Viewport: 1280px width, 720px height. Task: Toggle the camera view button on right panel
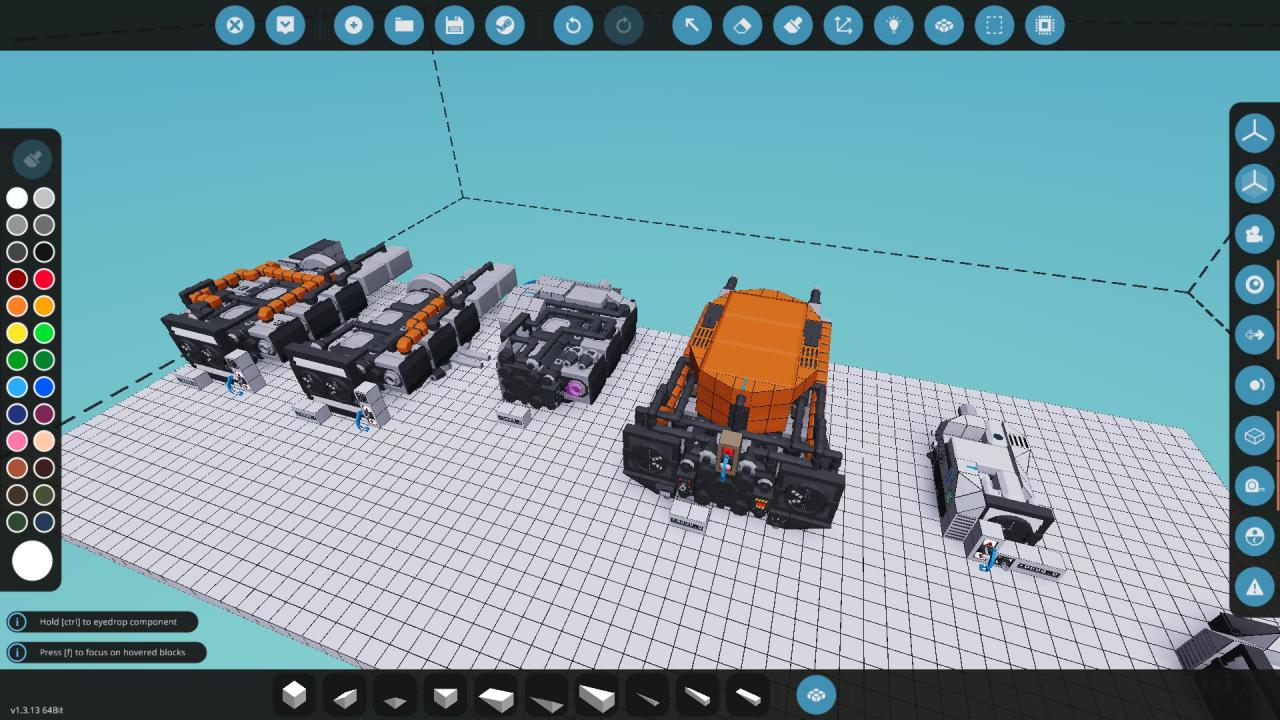click(x=1254, y=234)
